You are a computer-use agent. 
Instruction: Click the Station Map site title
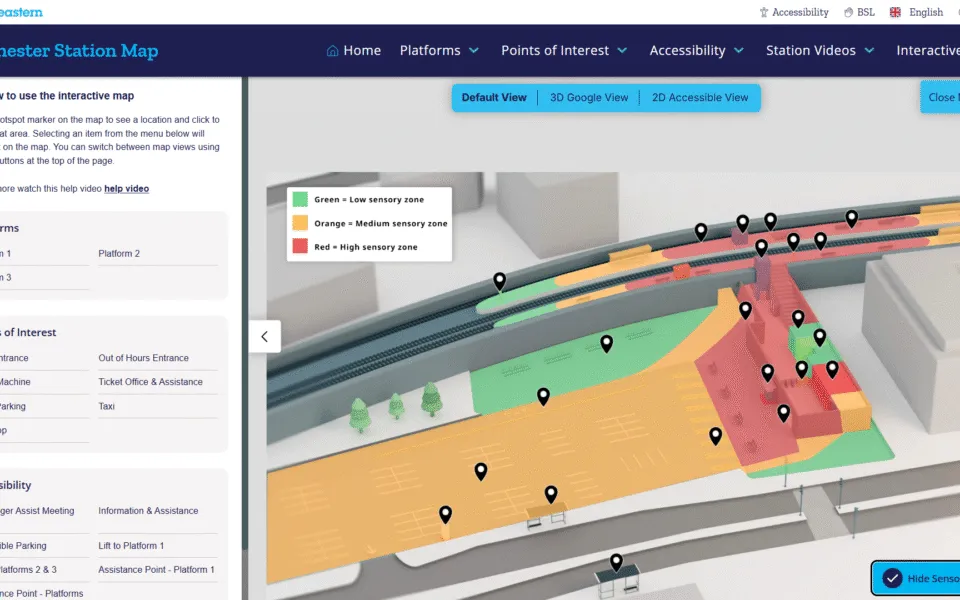click(x=79, y=51)
